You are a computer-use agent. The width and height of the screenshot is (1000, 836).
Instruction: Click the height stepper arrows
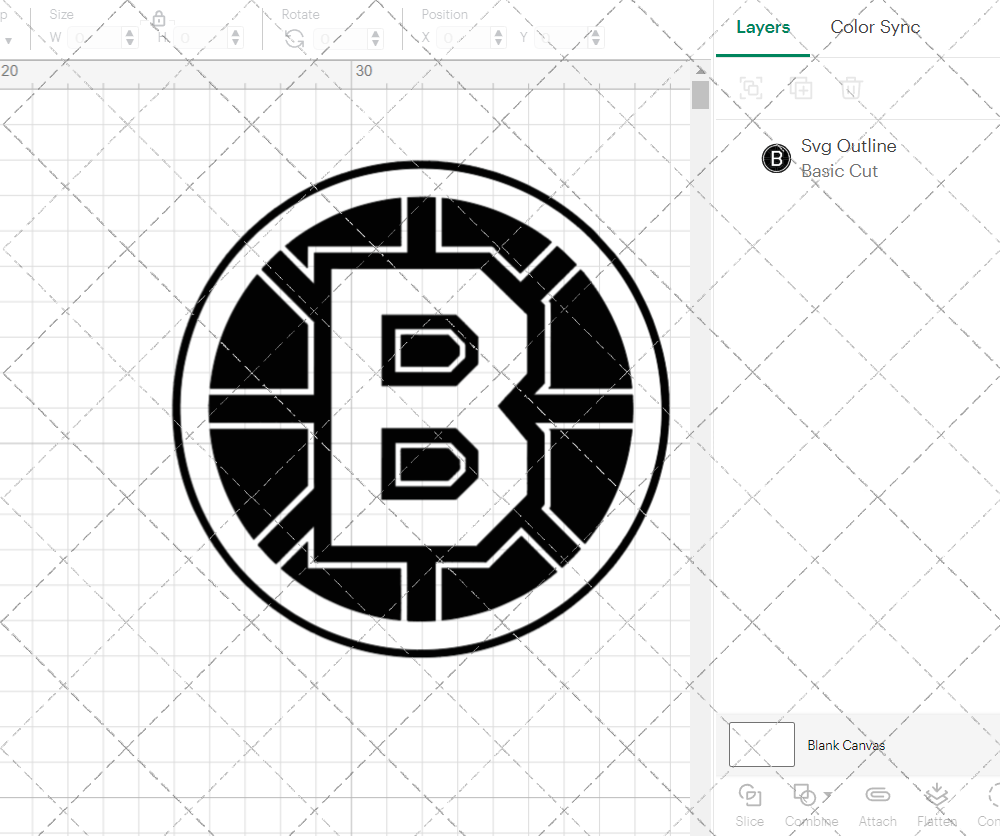point(236,38)
